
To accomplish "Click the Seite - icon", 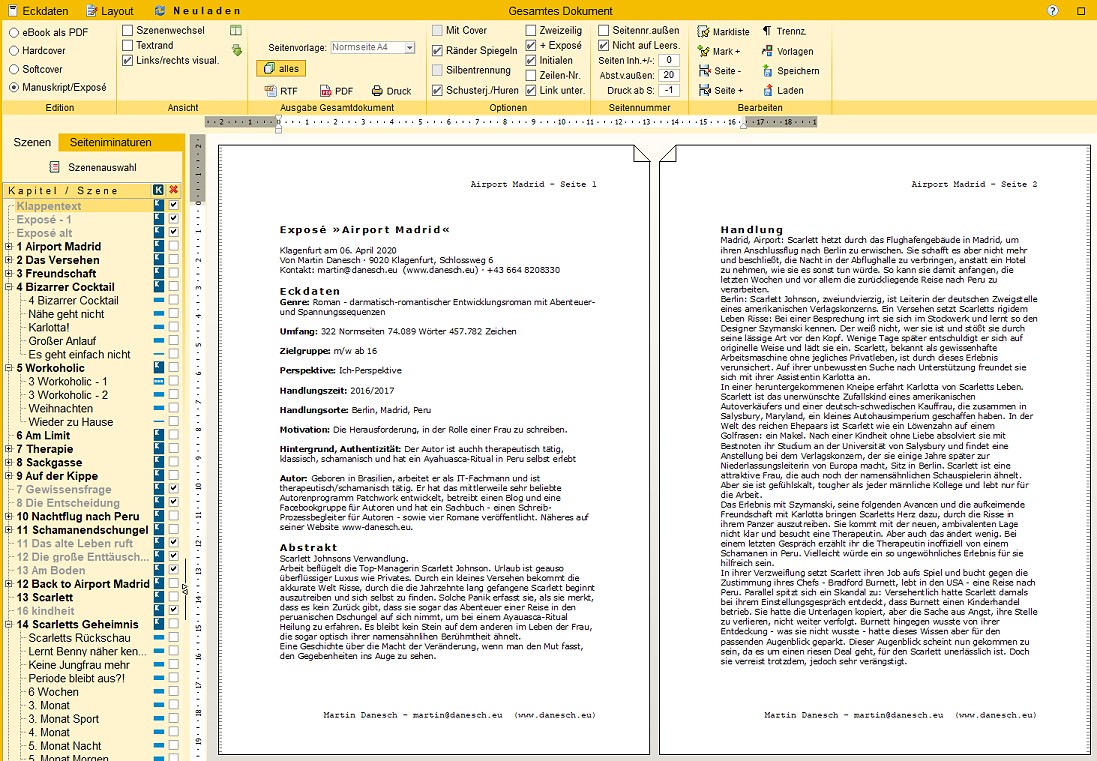I will tap(704, 71).
